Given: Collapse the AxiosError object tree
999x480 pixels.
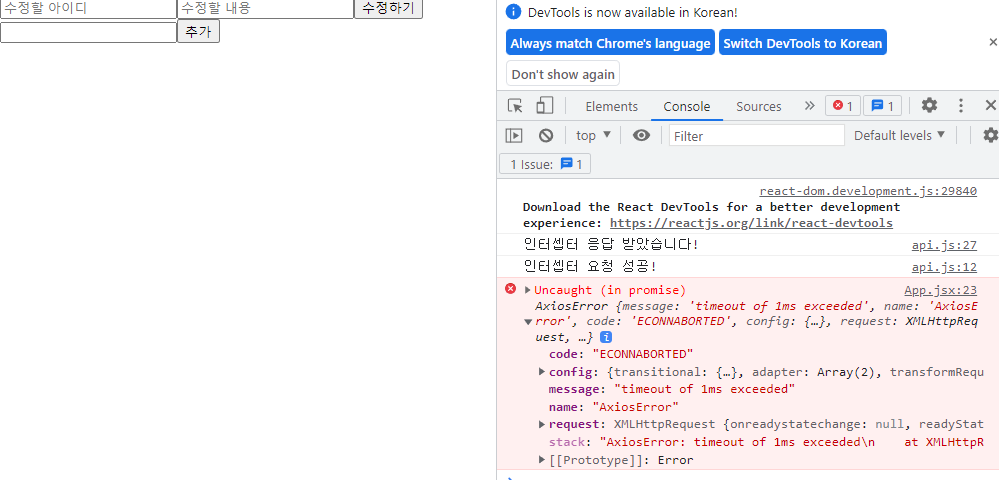Looking at the screenshot, I should click(x=528, y=321).
